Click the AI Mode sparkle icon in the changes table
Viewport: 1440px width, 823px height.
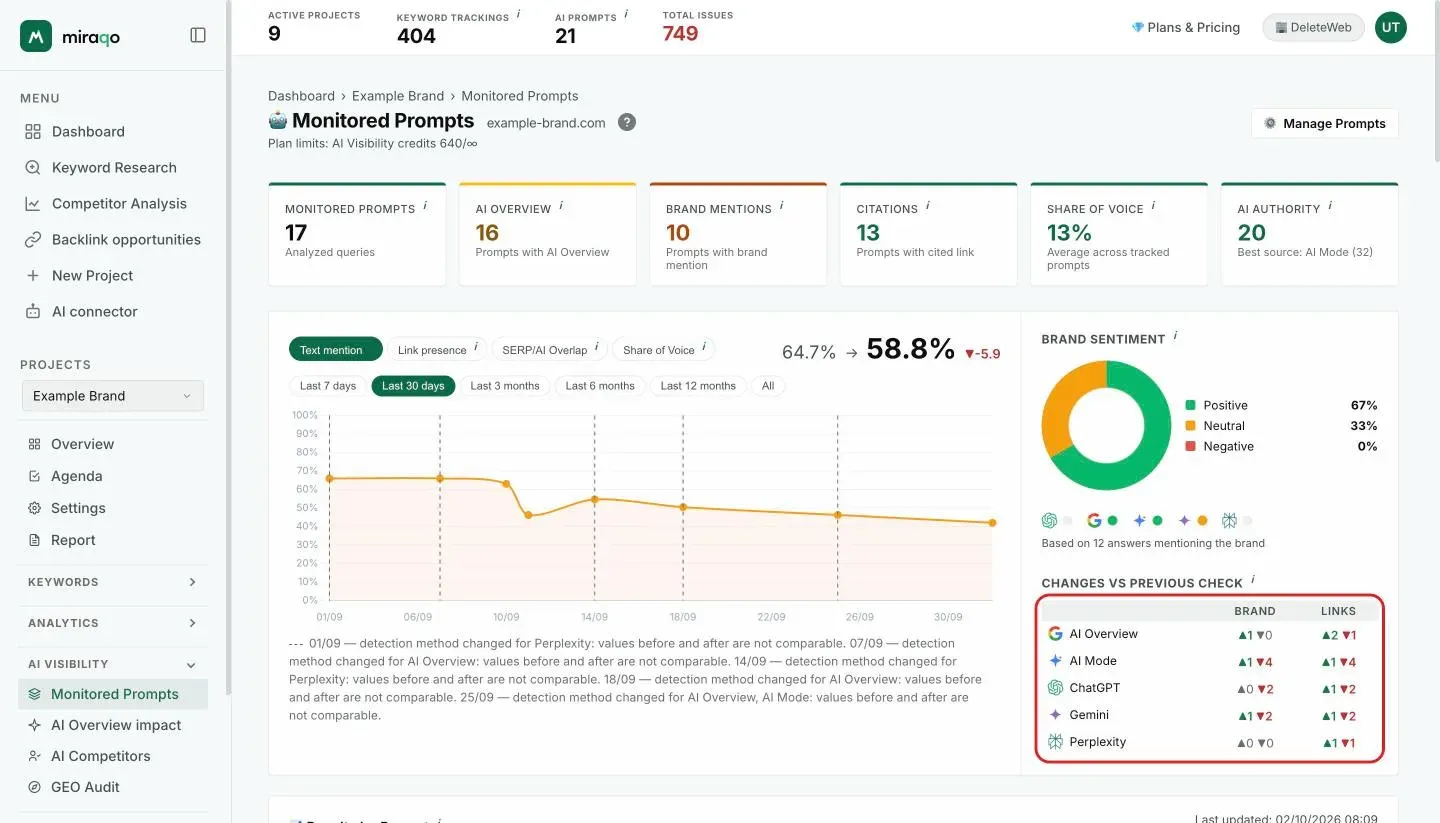[1054, 661]
